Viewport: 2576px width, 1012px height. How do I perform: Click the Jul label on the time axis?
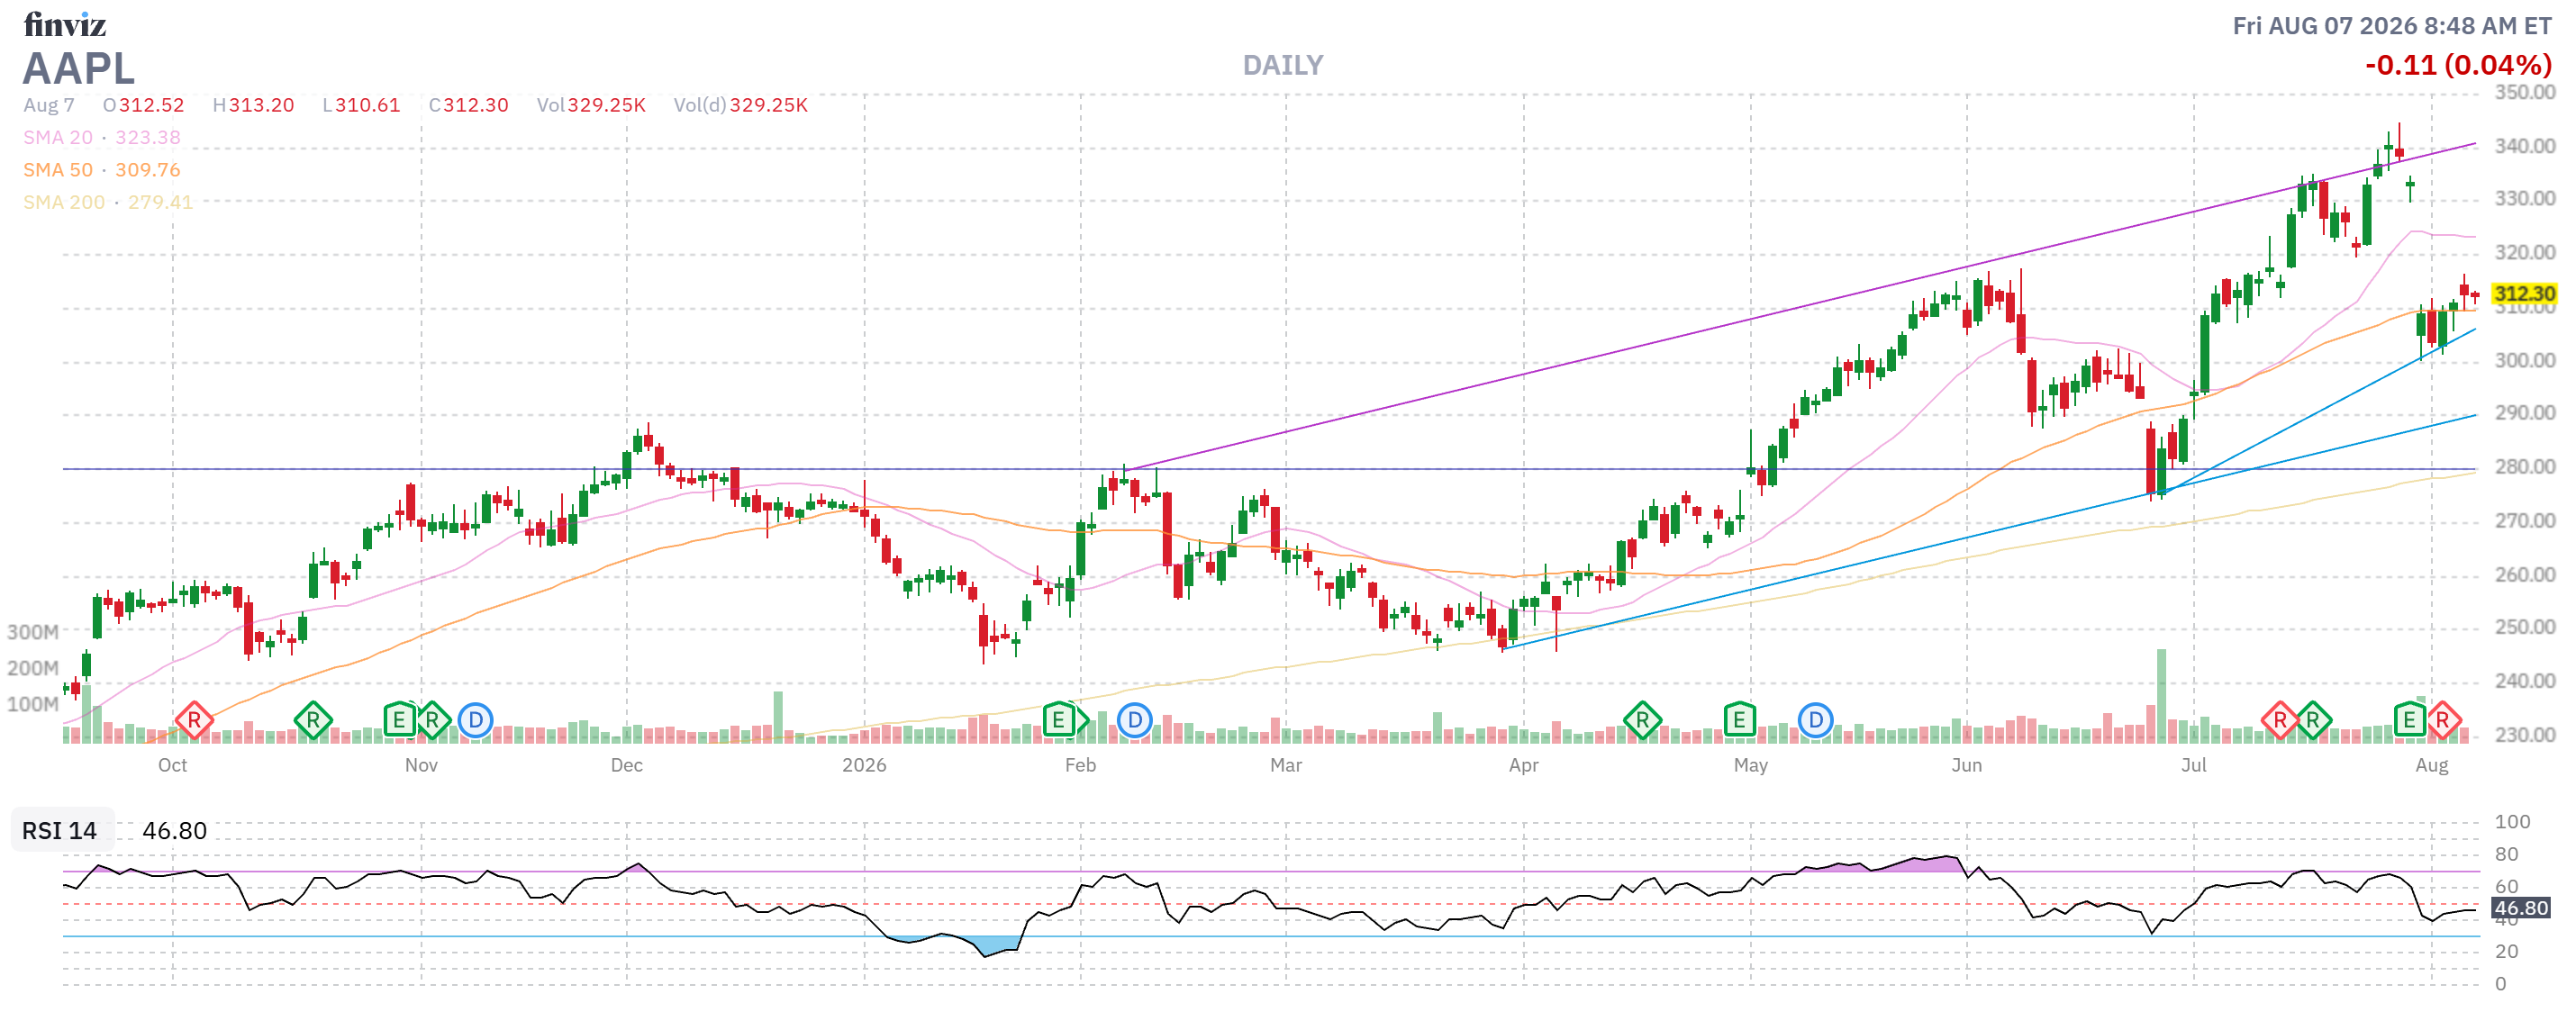pos(2194,766)
